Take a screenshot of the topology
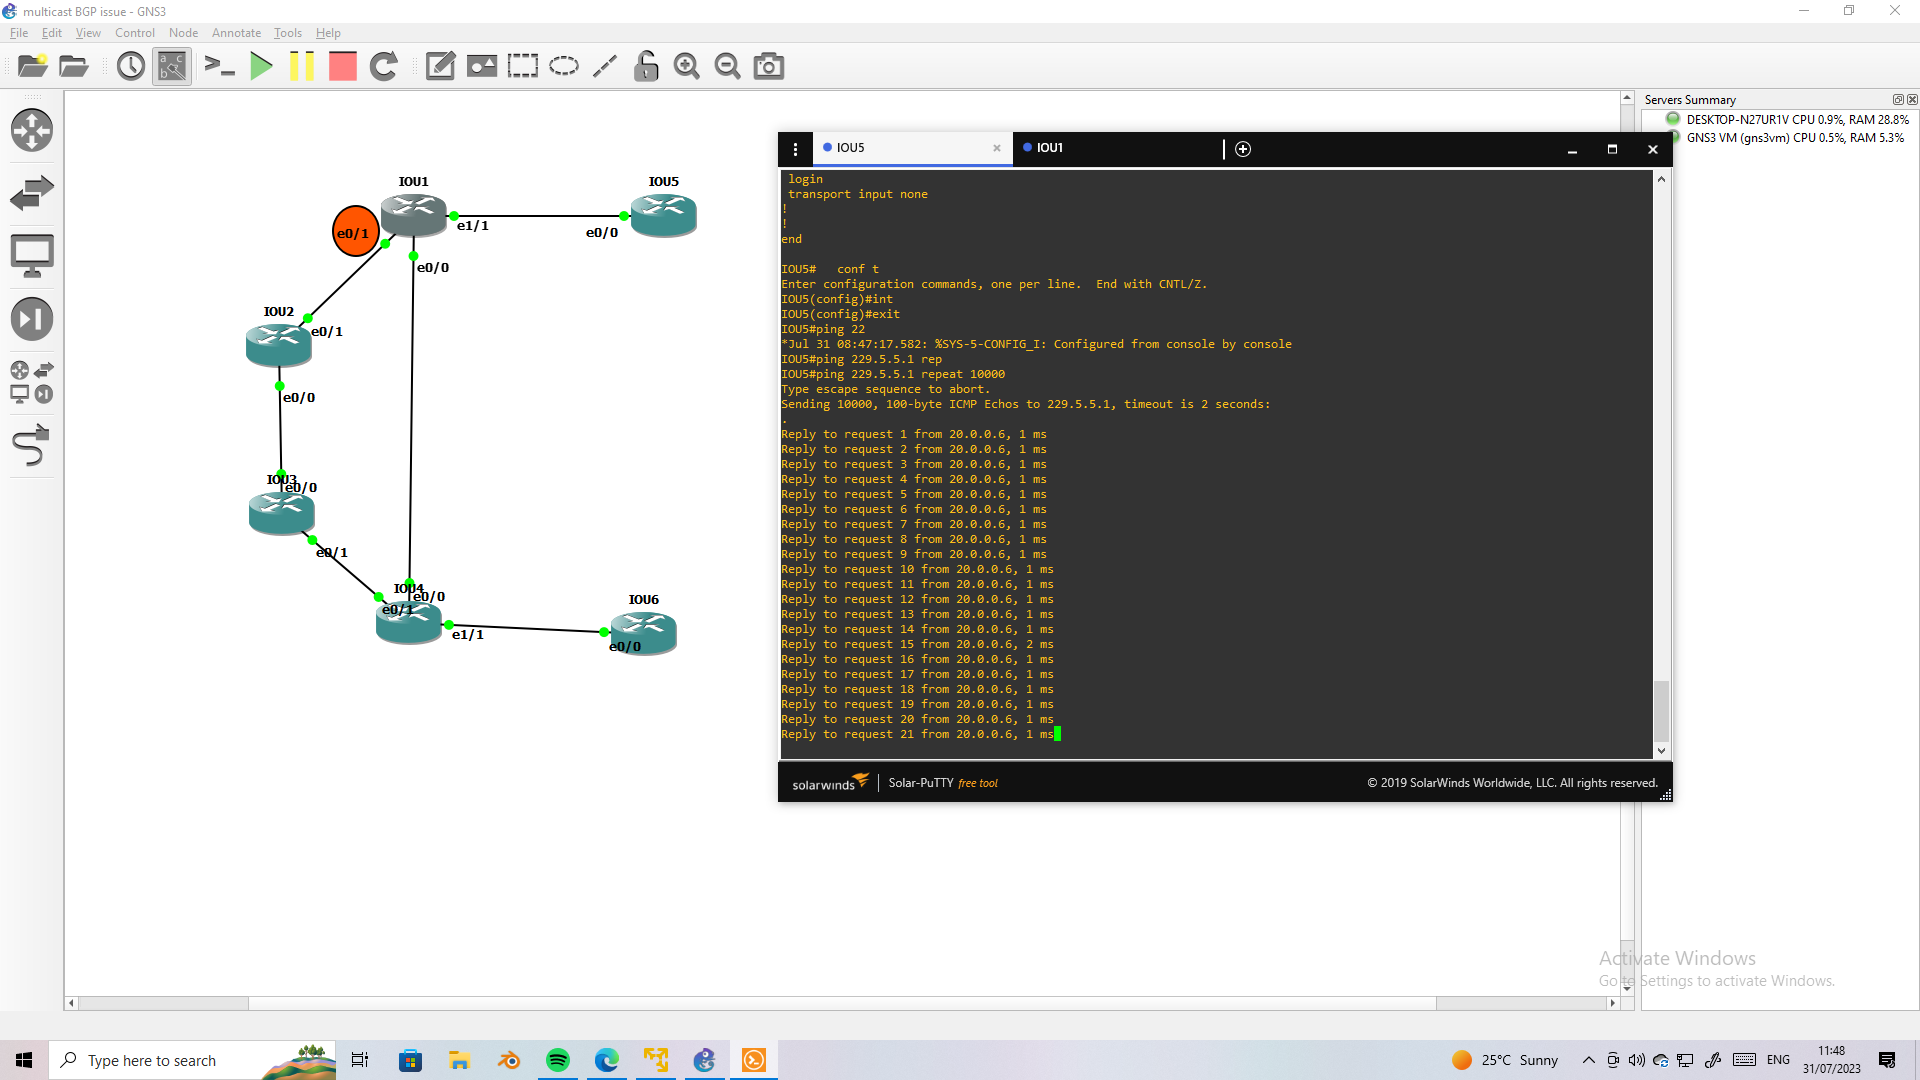Screen dimensions: 1920x1080 pyautogui.click(x=768, y=66)
